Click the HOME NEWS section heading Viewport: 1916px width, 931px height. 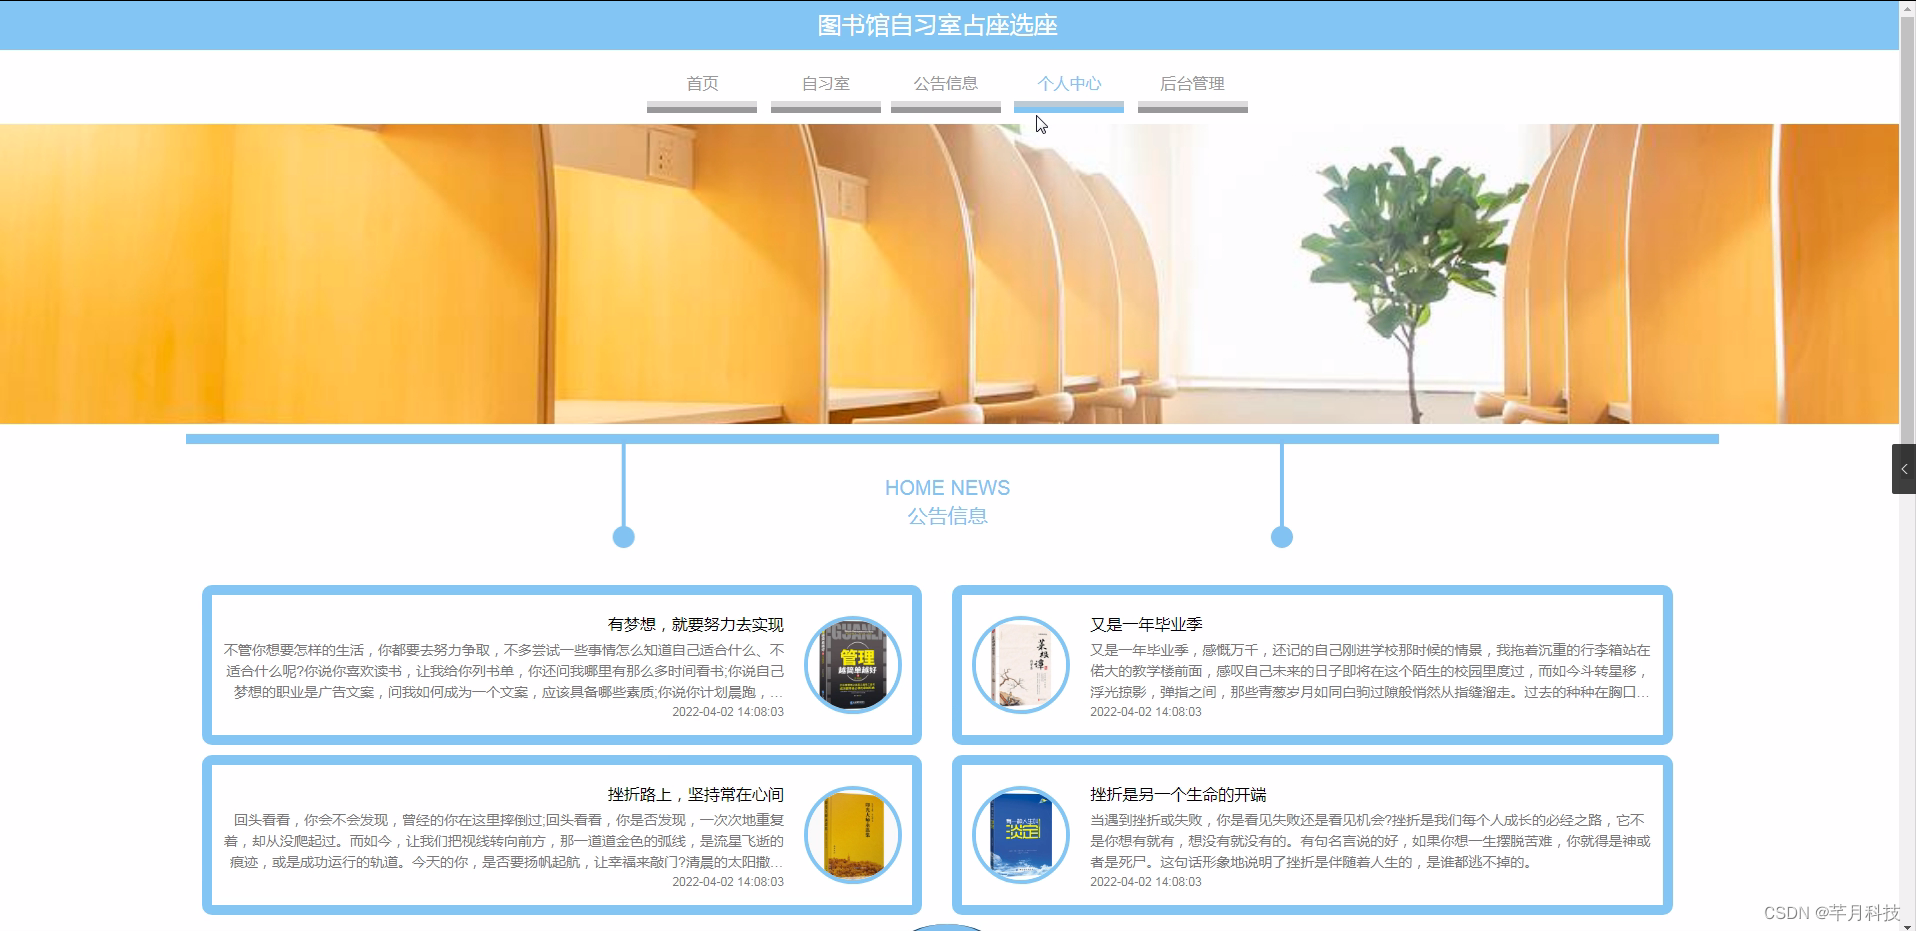(x=947, y=488)
